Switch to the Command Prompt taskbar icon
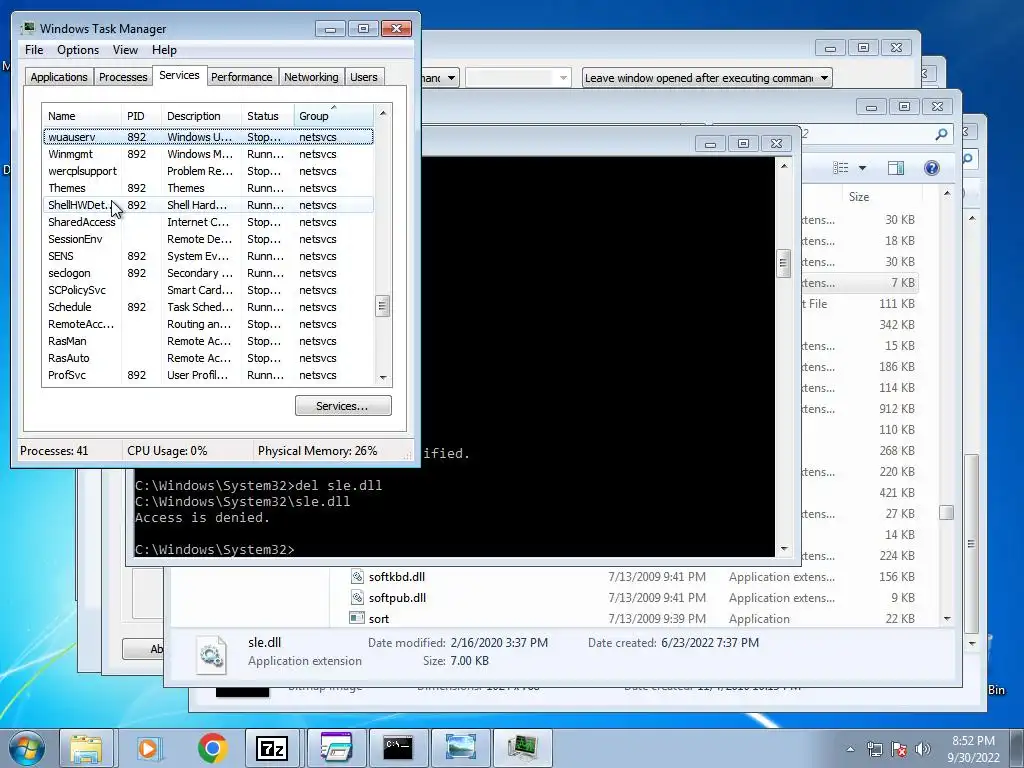The width and height of the screenshot is (1024, 768). 398,748
